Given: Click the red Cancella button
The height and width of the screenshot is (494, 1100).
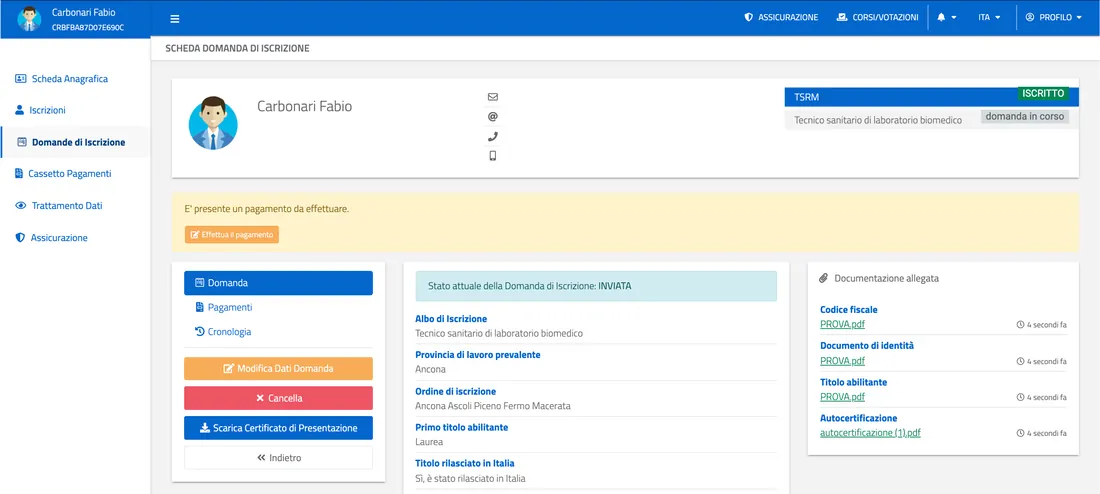Looking at the screenshot, I should (x=279, y=398).
